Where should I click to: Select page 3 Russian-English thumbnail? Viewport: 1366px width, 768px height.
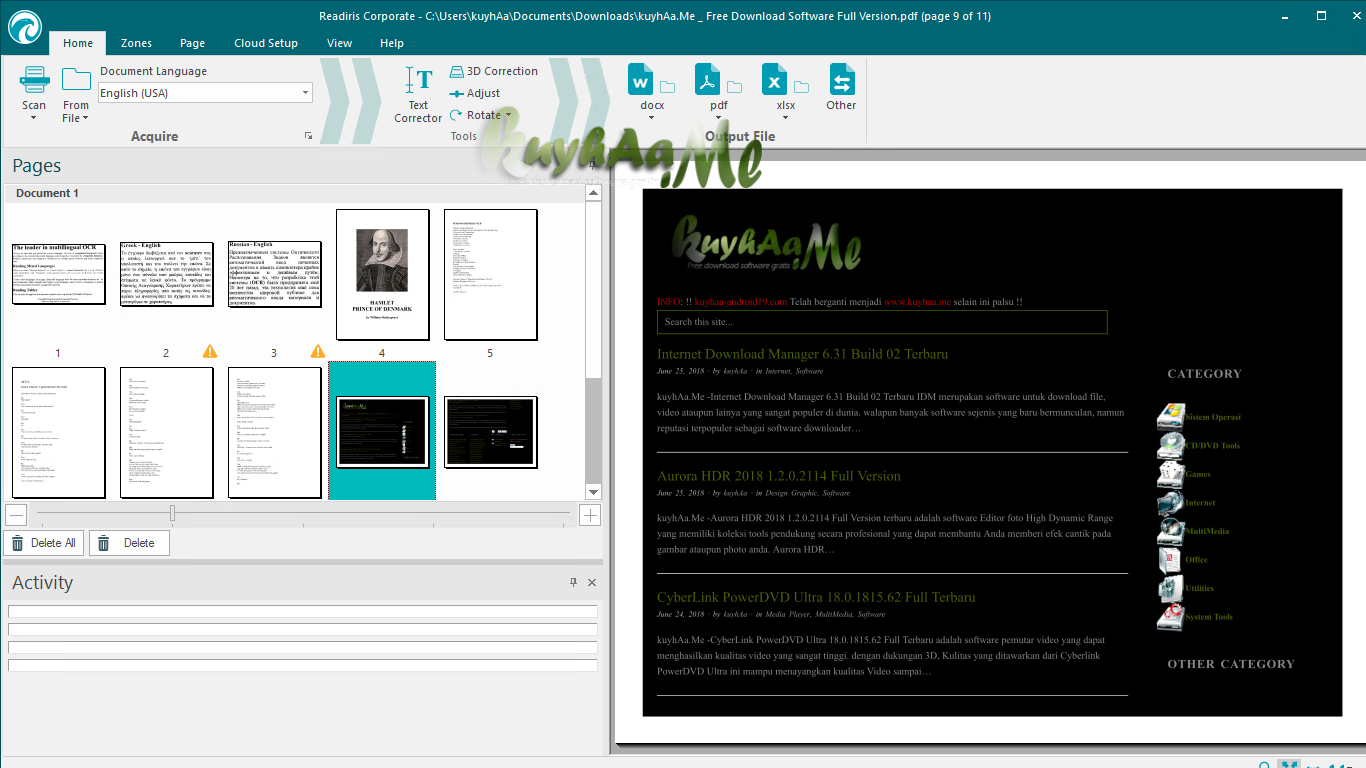pos(274,273)
